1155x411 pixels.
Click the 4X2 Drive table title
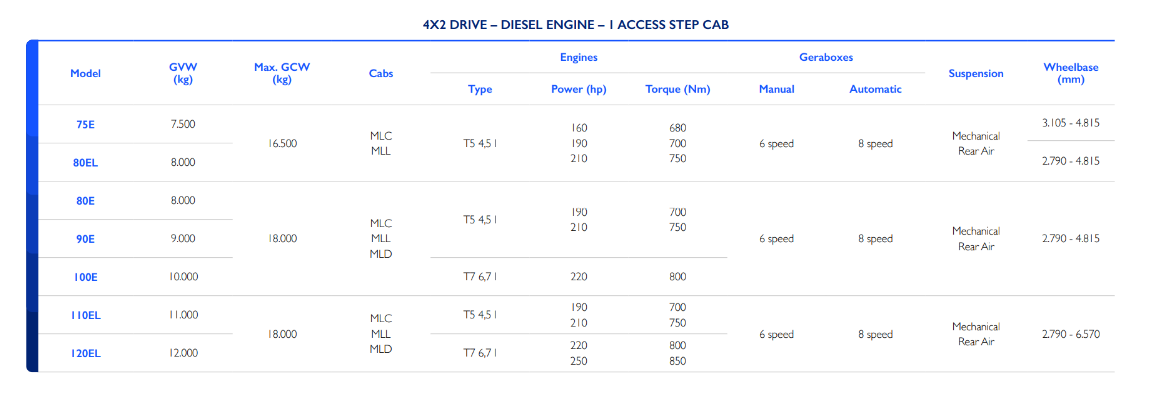point(576,24)
